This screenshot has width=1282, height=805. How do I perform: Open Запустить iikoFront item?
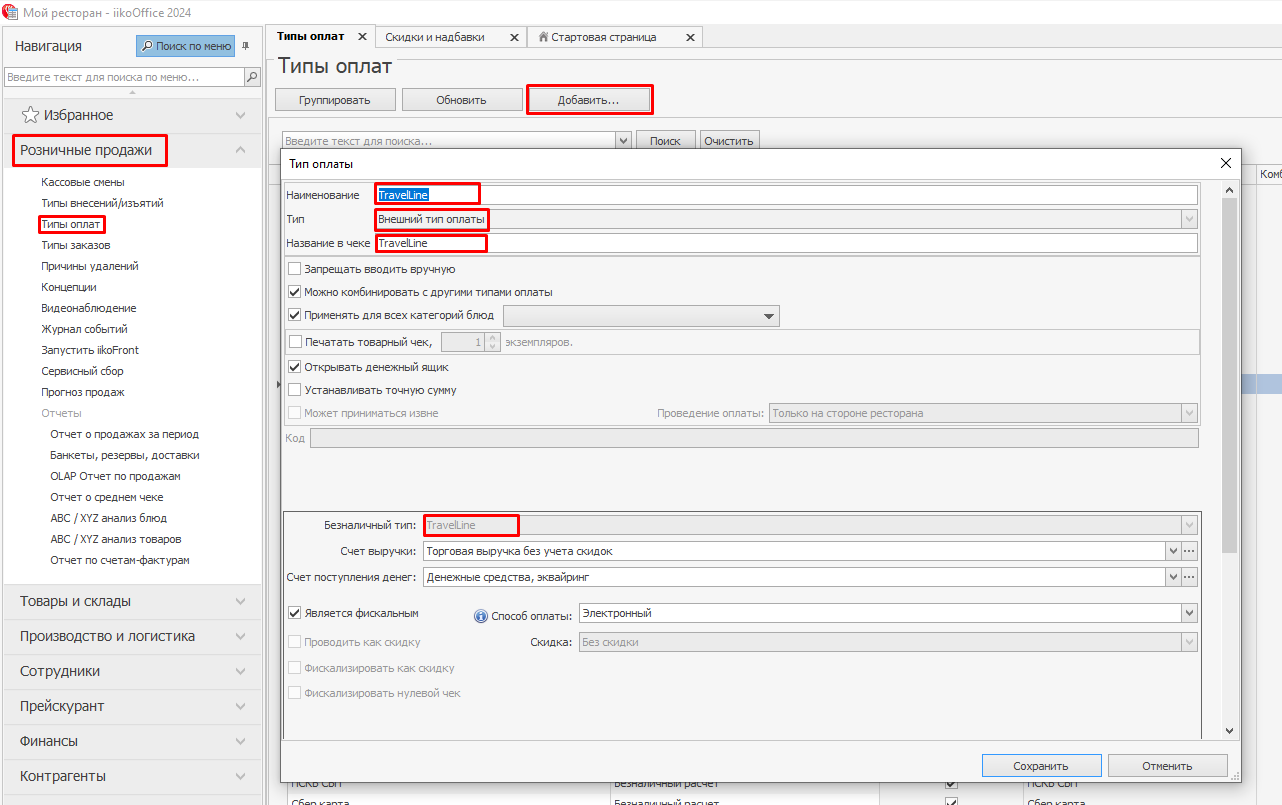pos(90,350)
